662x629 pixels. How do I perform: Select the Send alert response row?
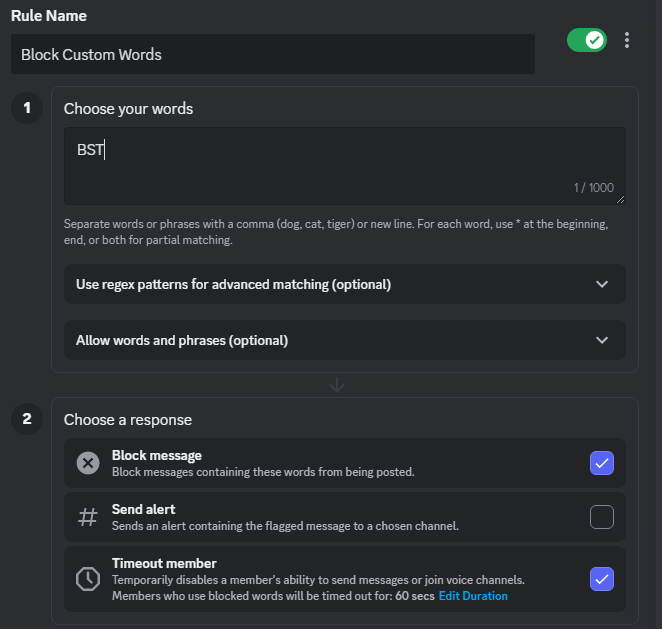330,517
